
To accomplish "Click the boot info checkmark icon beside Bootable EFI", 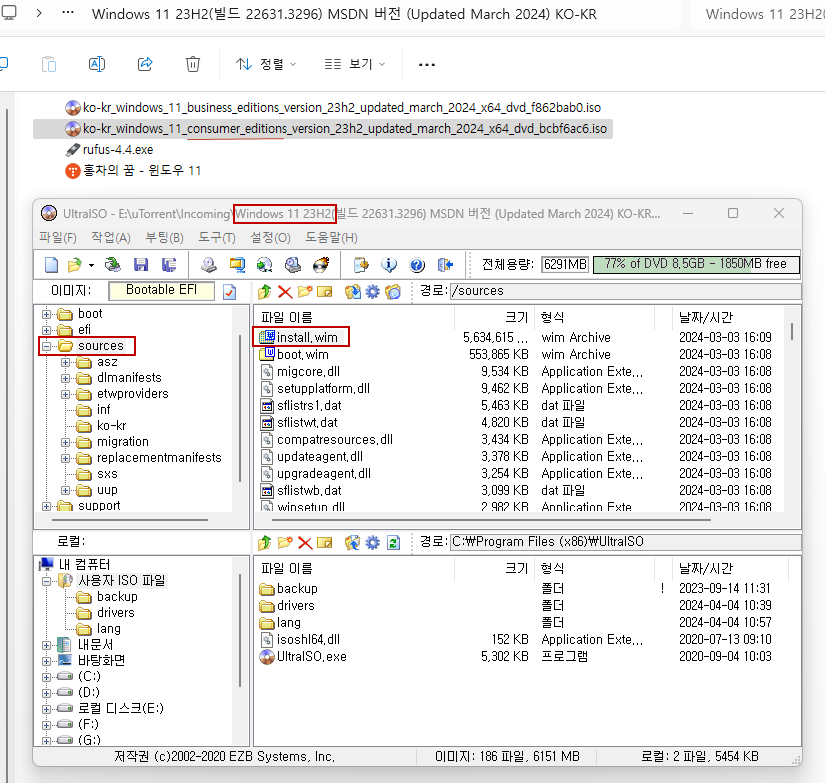I will 230,292.
